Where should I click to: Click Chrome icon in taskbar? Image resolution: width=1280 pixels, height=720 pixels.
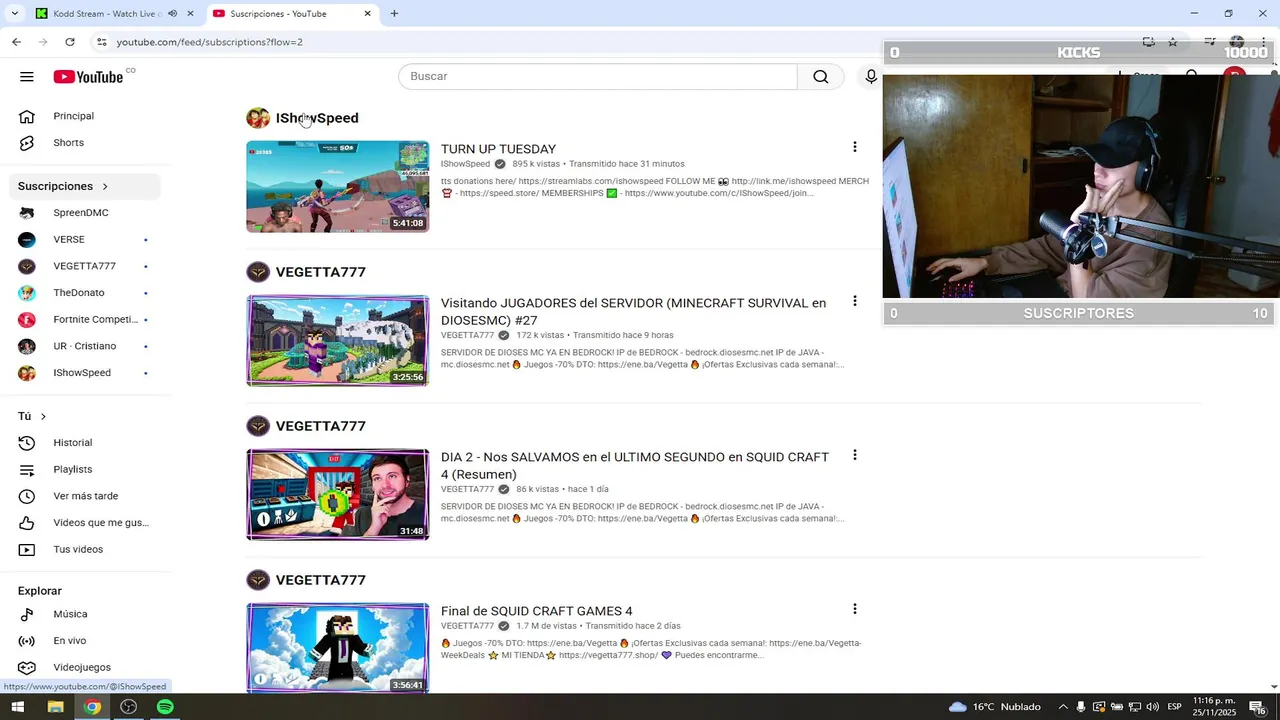click(x=92, y=707)
